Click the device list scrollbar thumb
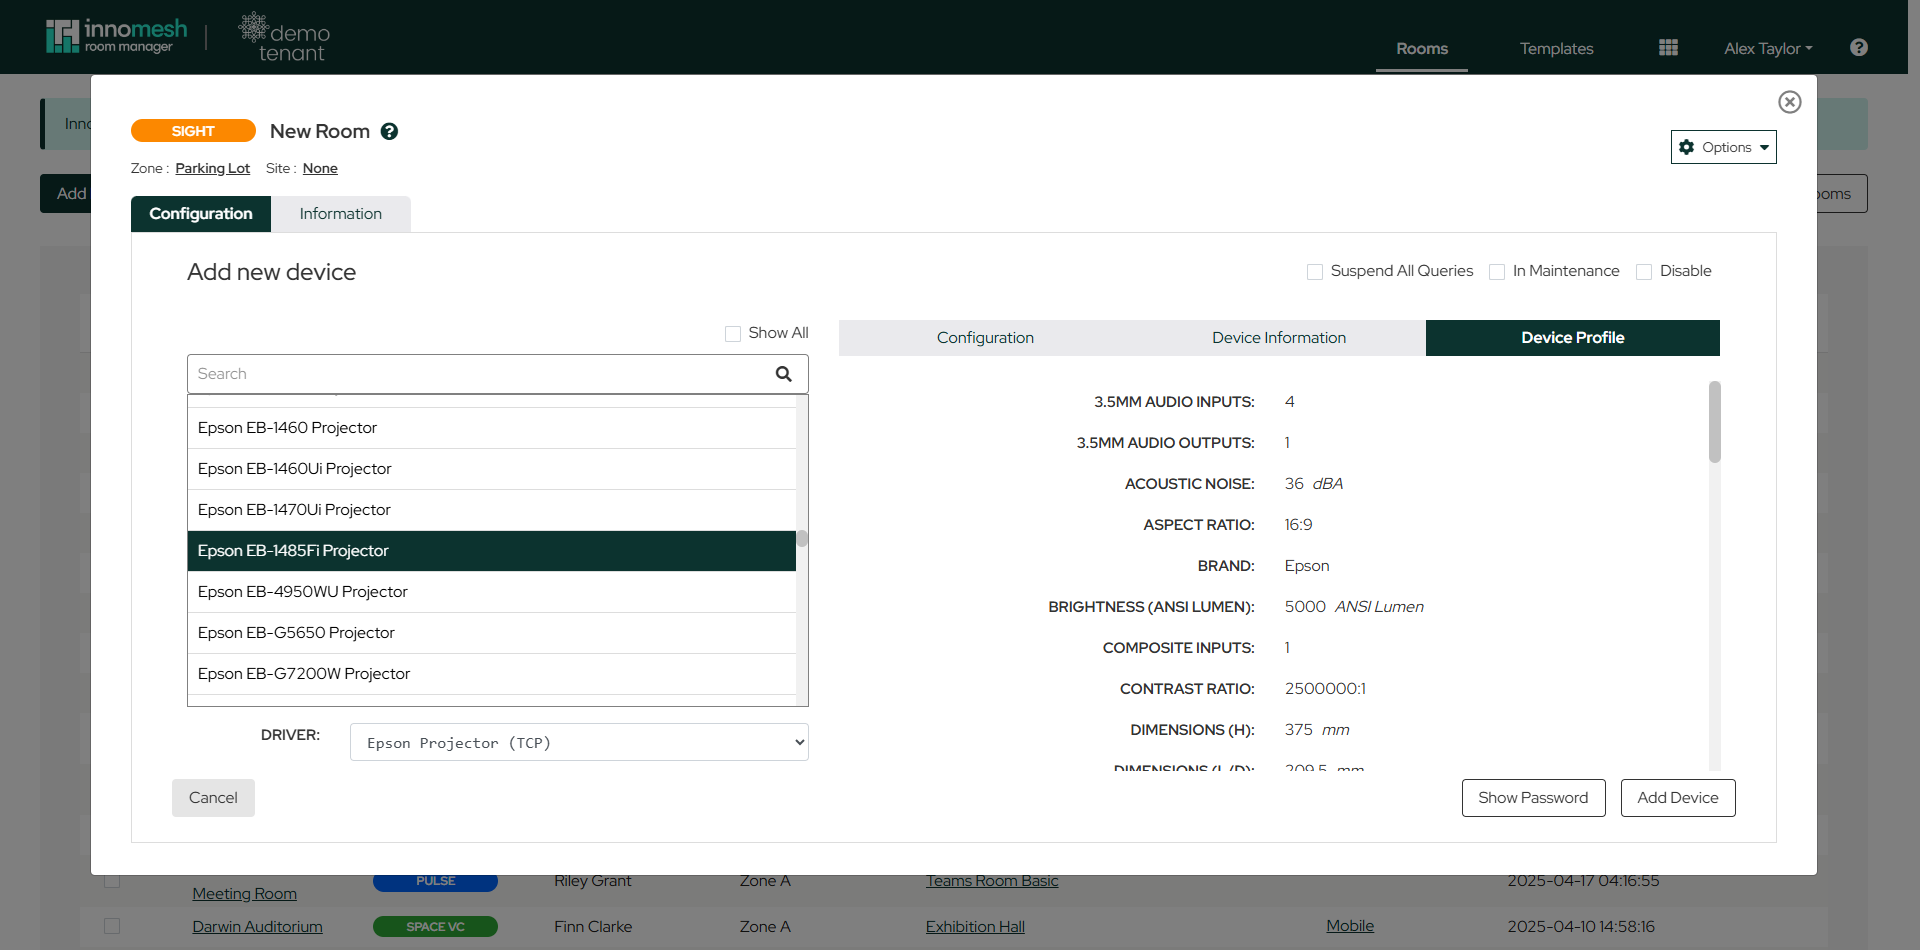1920x950 pixels. 802,538
